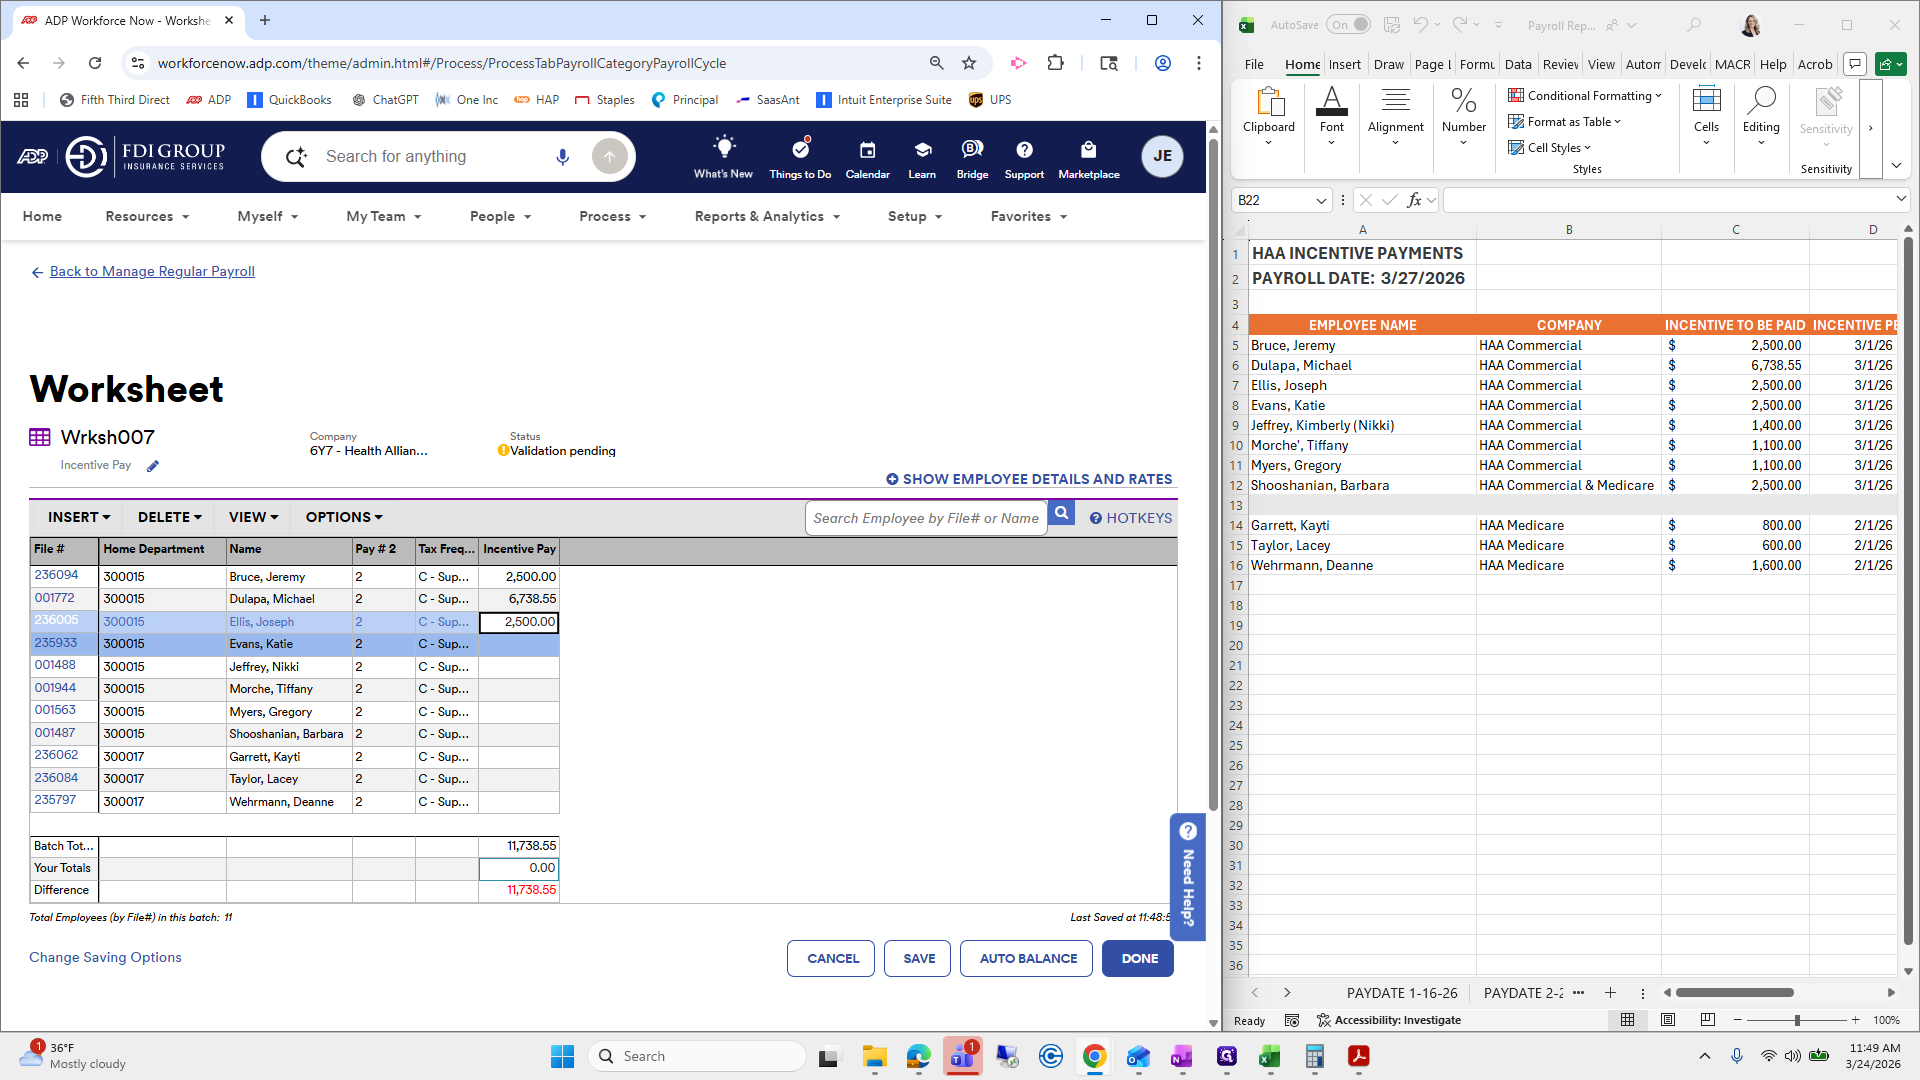
Task: Open the Excel Name Box dropdown
Action: pyautogui.click(x=1320, y=201)
